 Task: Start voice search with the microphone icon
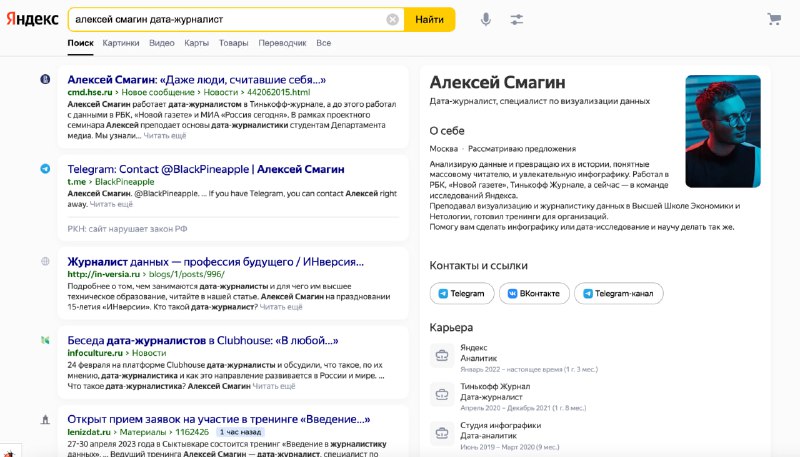pyautogui.click(x=486, y=19)
